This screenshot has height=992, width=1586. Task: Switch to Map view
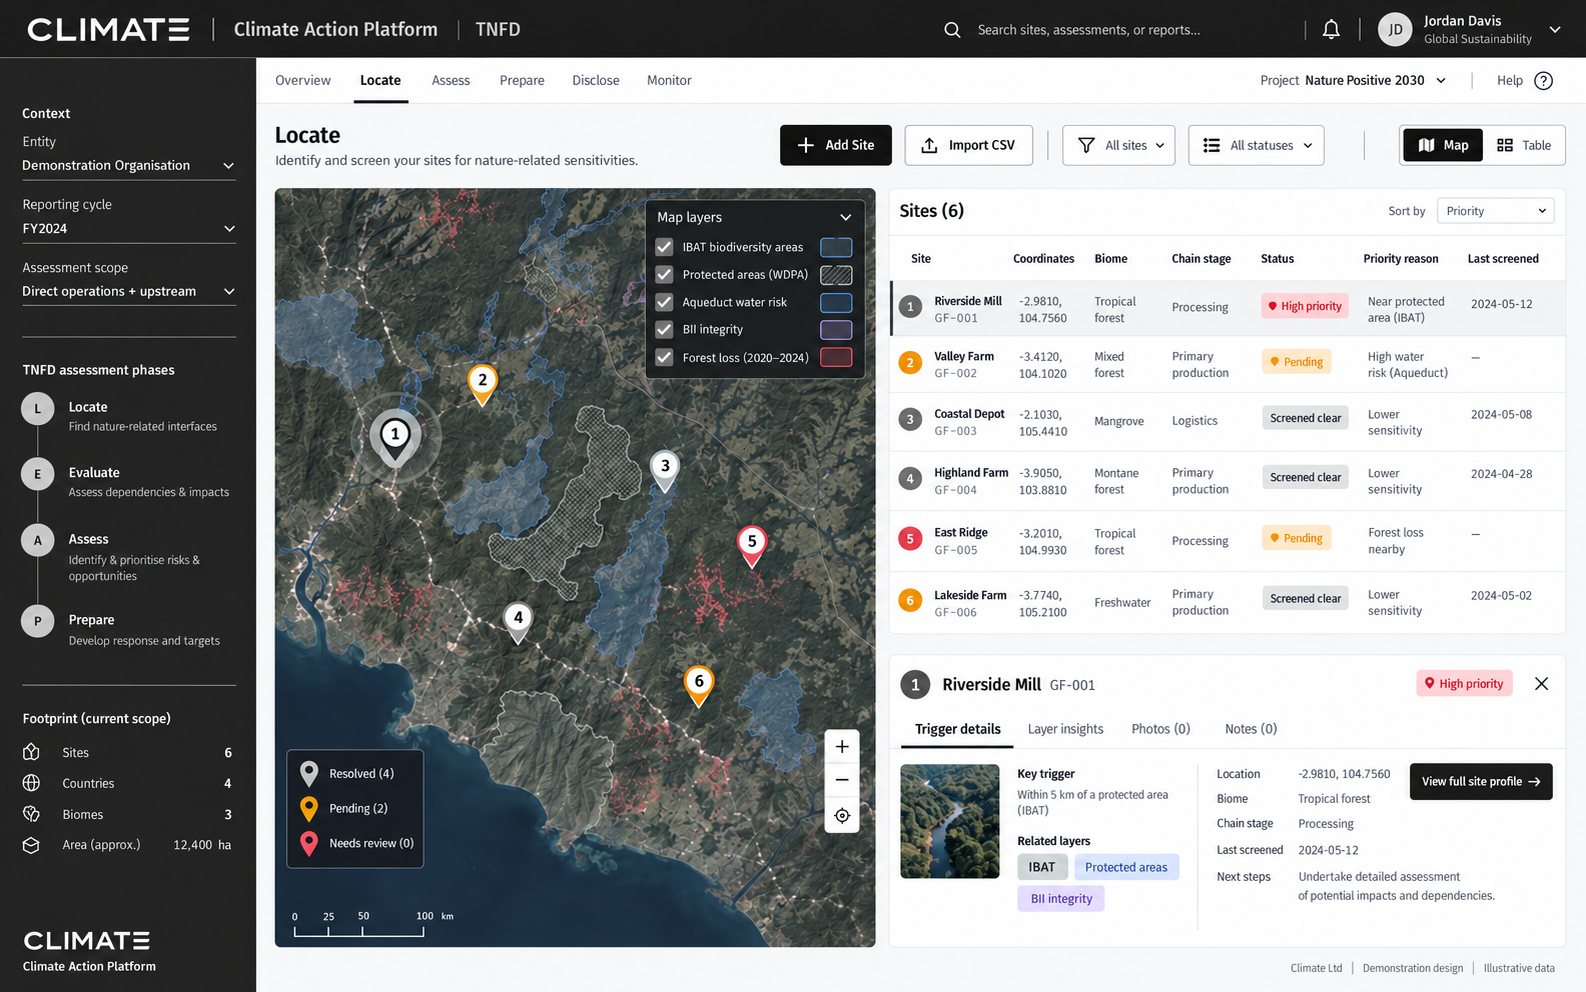[x=1443, y=145]
